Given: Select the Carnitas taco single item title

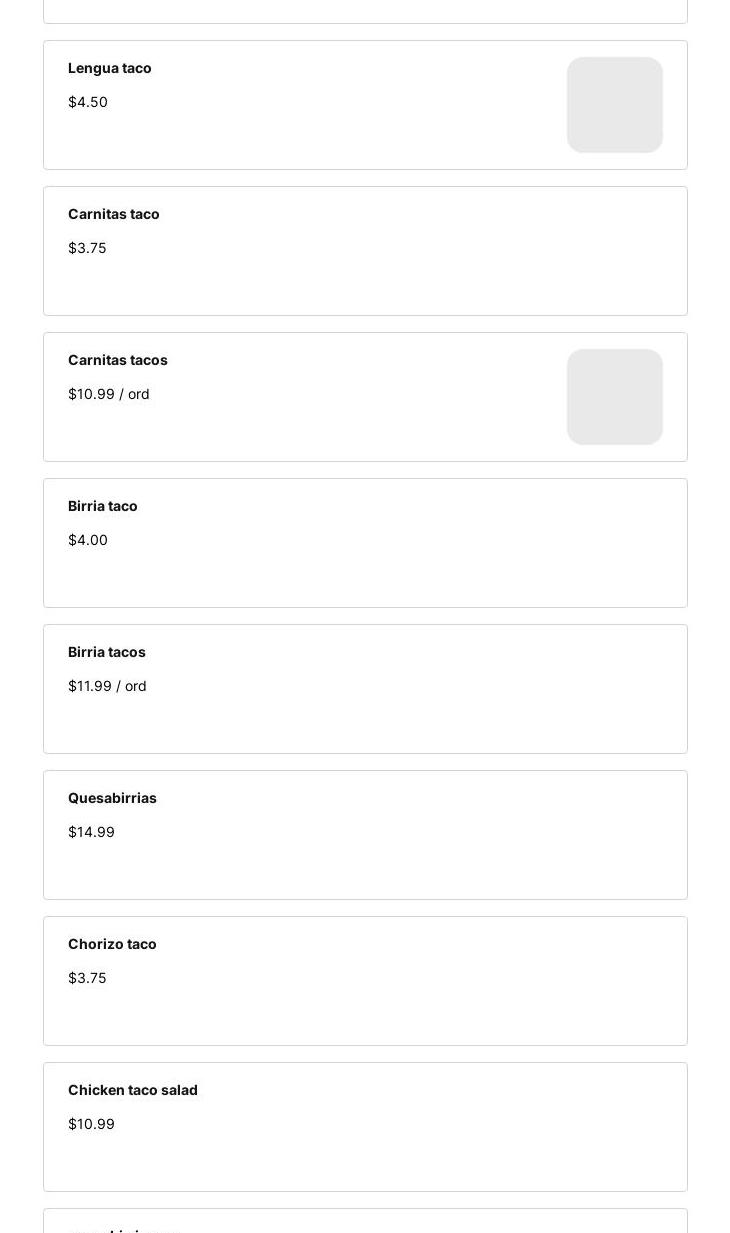Looking at the screenshot, I should tap(114, 214).
